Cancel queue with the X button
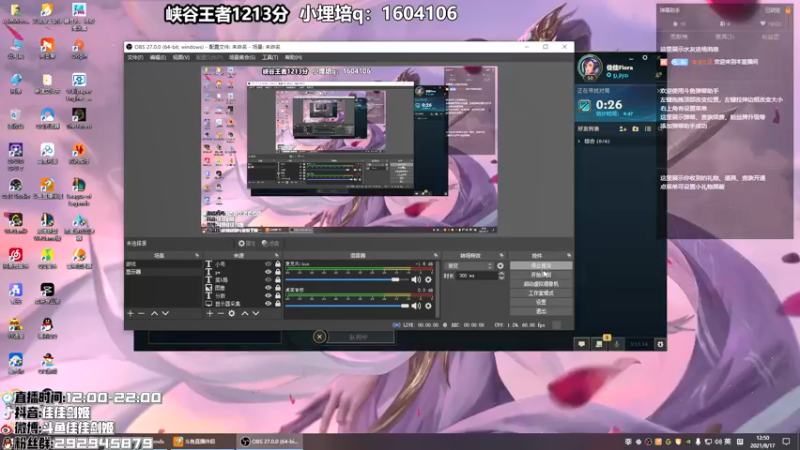 point(319,337)
